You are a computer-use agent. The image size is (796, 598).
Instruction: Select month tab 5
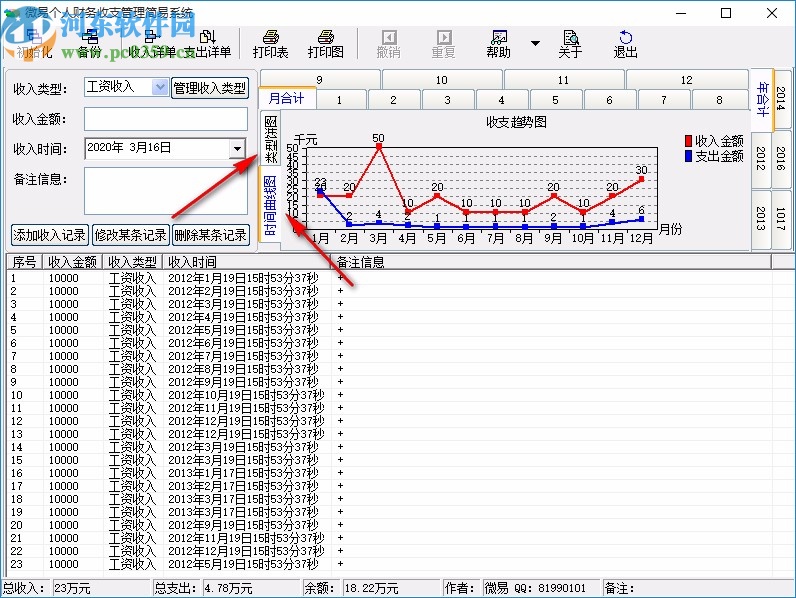[555, 99]
